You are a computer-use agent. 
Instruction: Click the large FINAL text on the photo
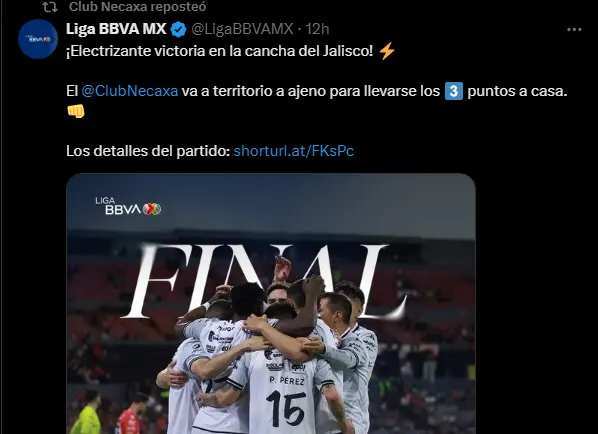click(265, 281)
